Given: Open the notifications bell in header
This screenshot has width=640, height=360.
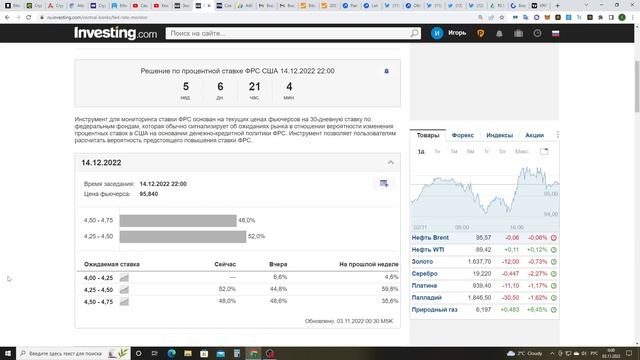Looking at the screenshot, I should (499, 34).
